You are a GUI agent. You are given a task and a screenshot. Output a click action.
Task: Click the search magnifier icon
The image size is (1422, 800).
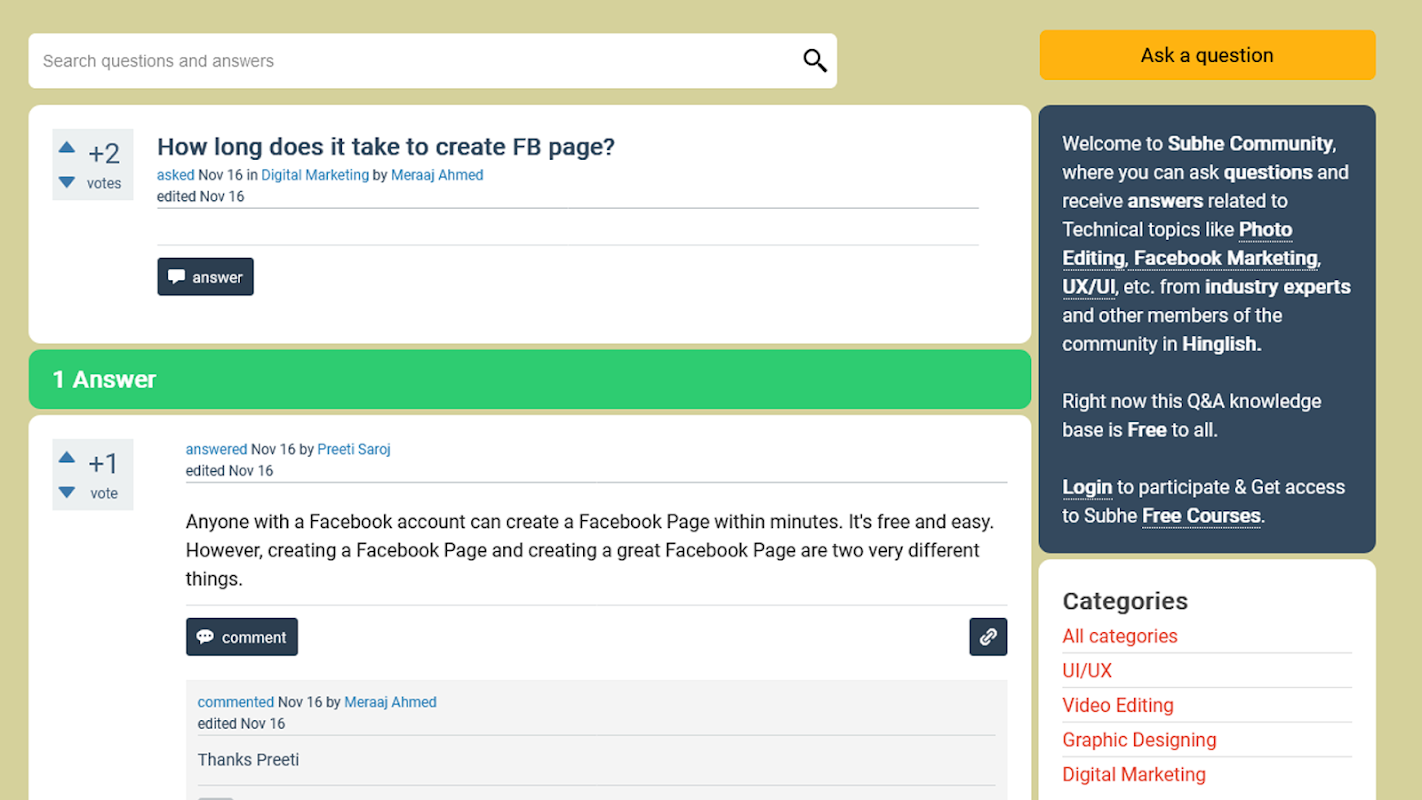(815, 61)
